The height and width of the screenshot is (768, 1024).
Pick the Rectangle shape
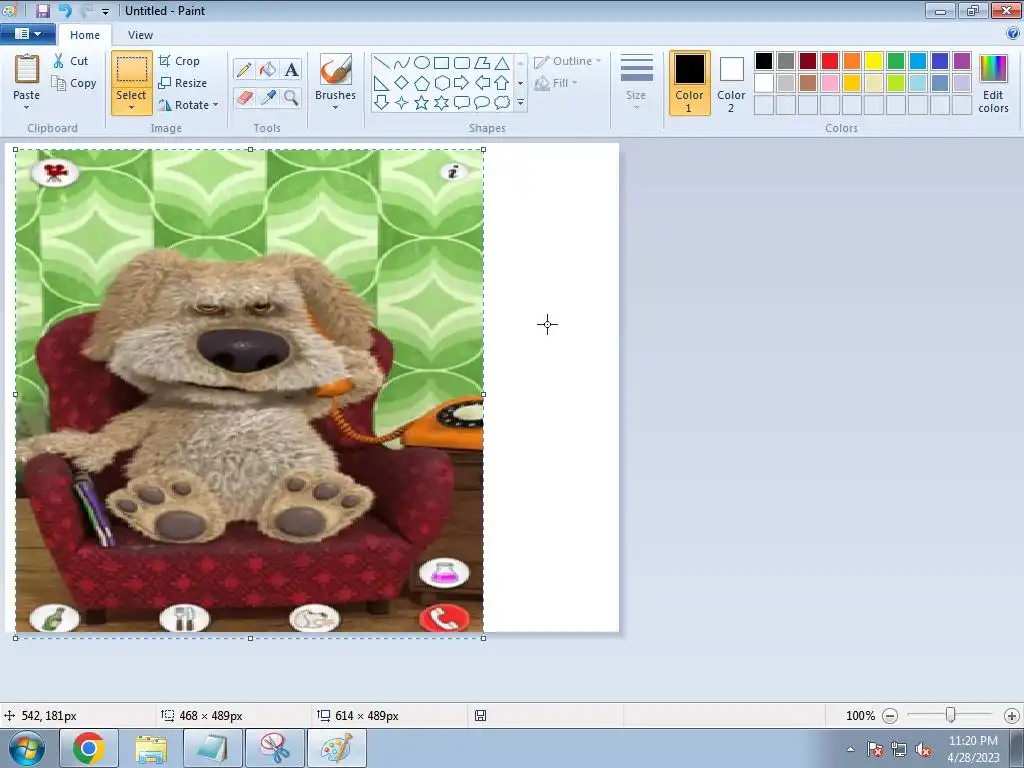click(441, 63)
